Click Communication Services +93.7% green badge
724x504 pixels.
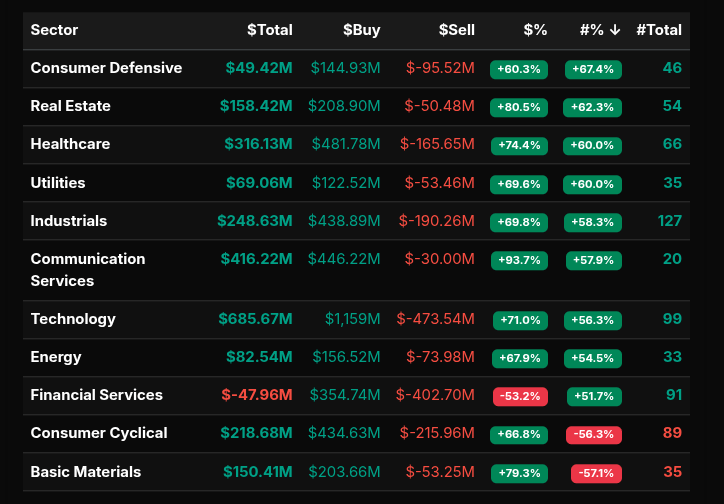pos(519,260)
